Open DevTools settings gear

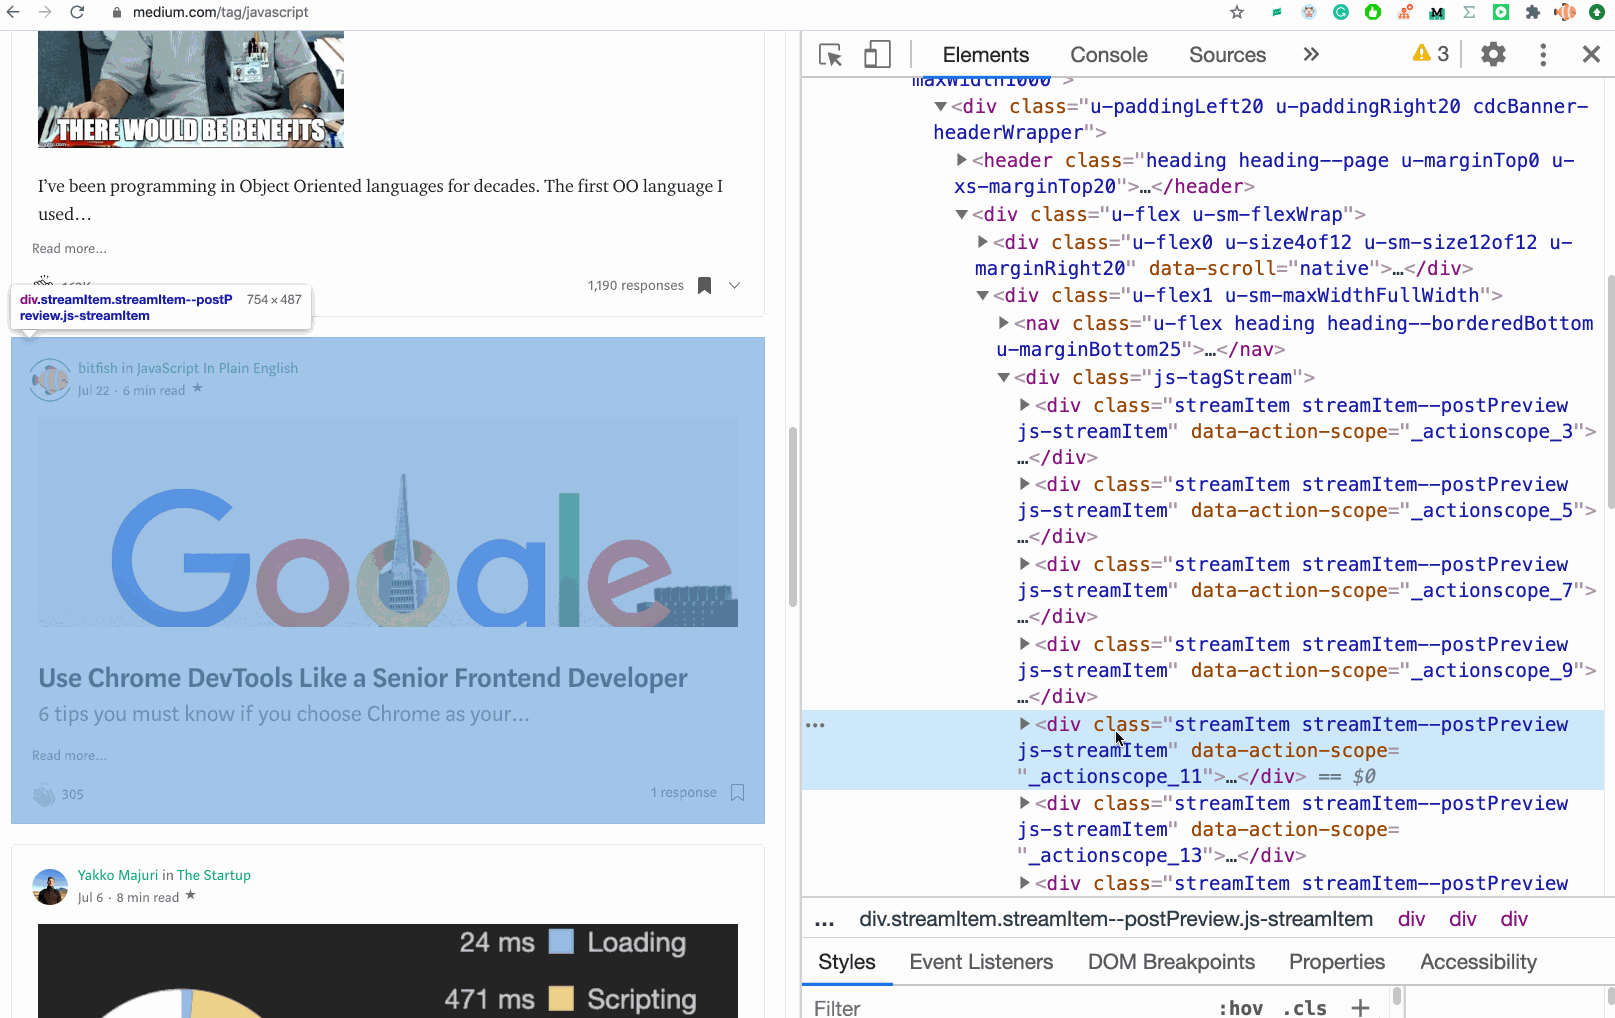pos(1493,55)
